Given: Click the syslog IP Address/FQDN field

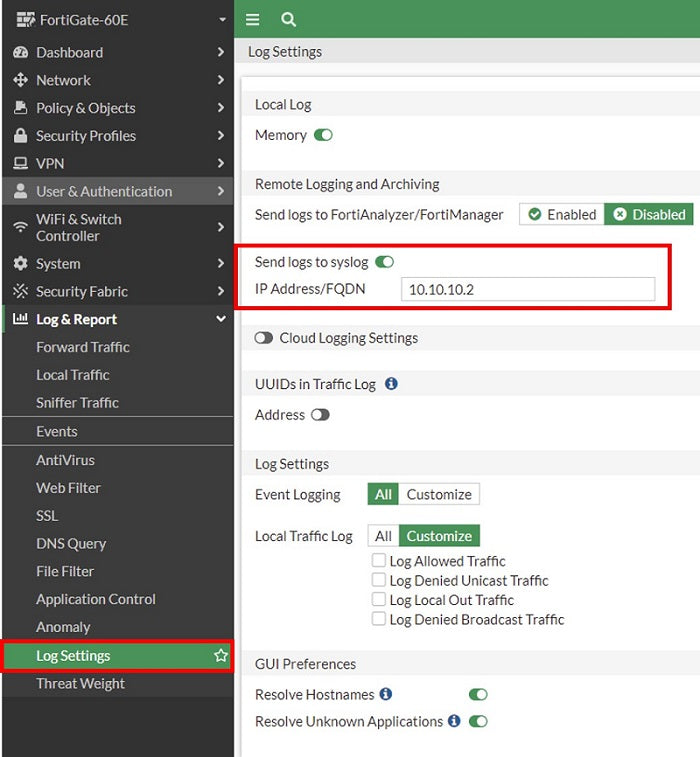Looking at the screenshot, I should (x=528, y=289).
